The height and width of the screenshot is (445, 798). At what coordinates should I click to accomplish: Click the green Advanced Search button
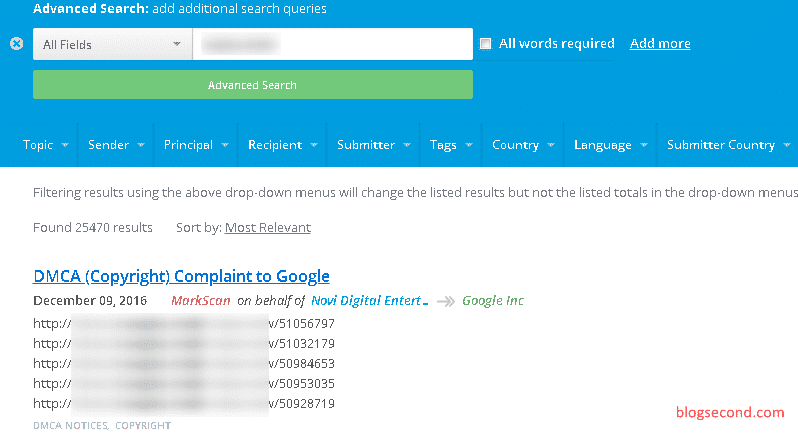pos(253,85)
